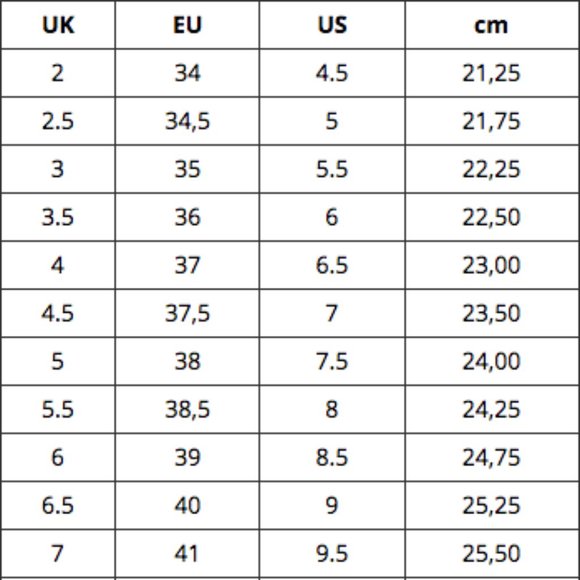The image size is (580, 580).
Task: Select the cm value 24,75 cell
Action: point(492,458)
